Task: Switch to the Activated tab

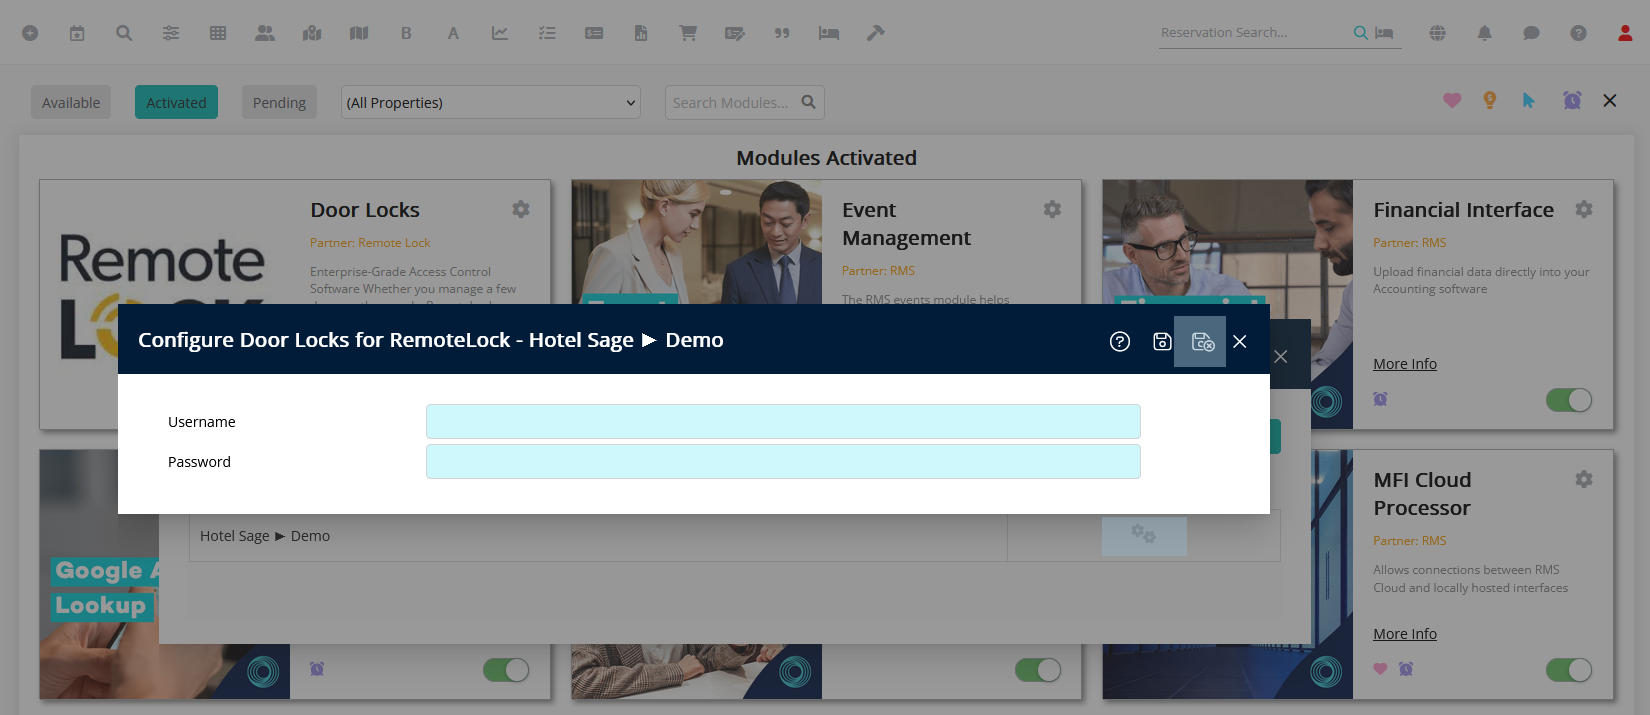Action: coord(176,102)
